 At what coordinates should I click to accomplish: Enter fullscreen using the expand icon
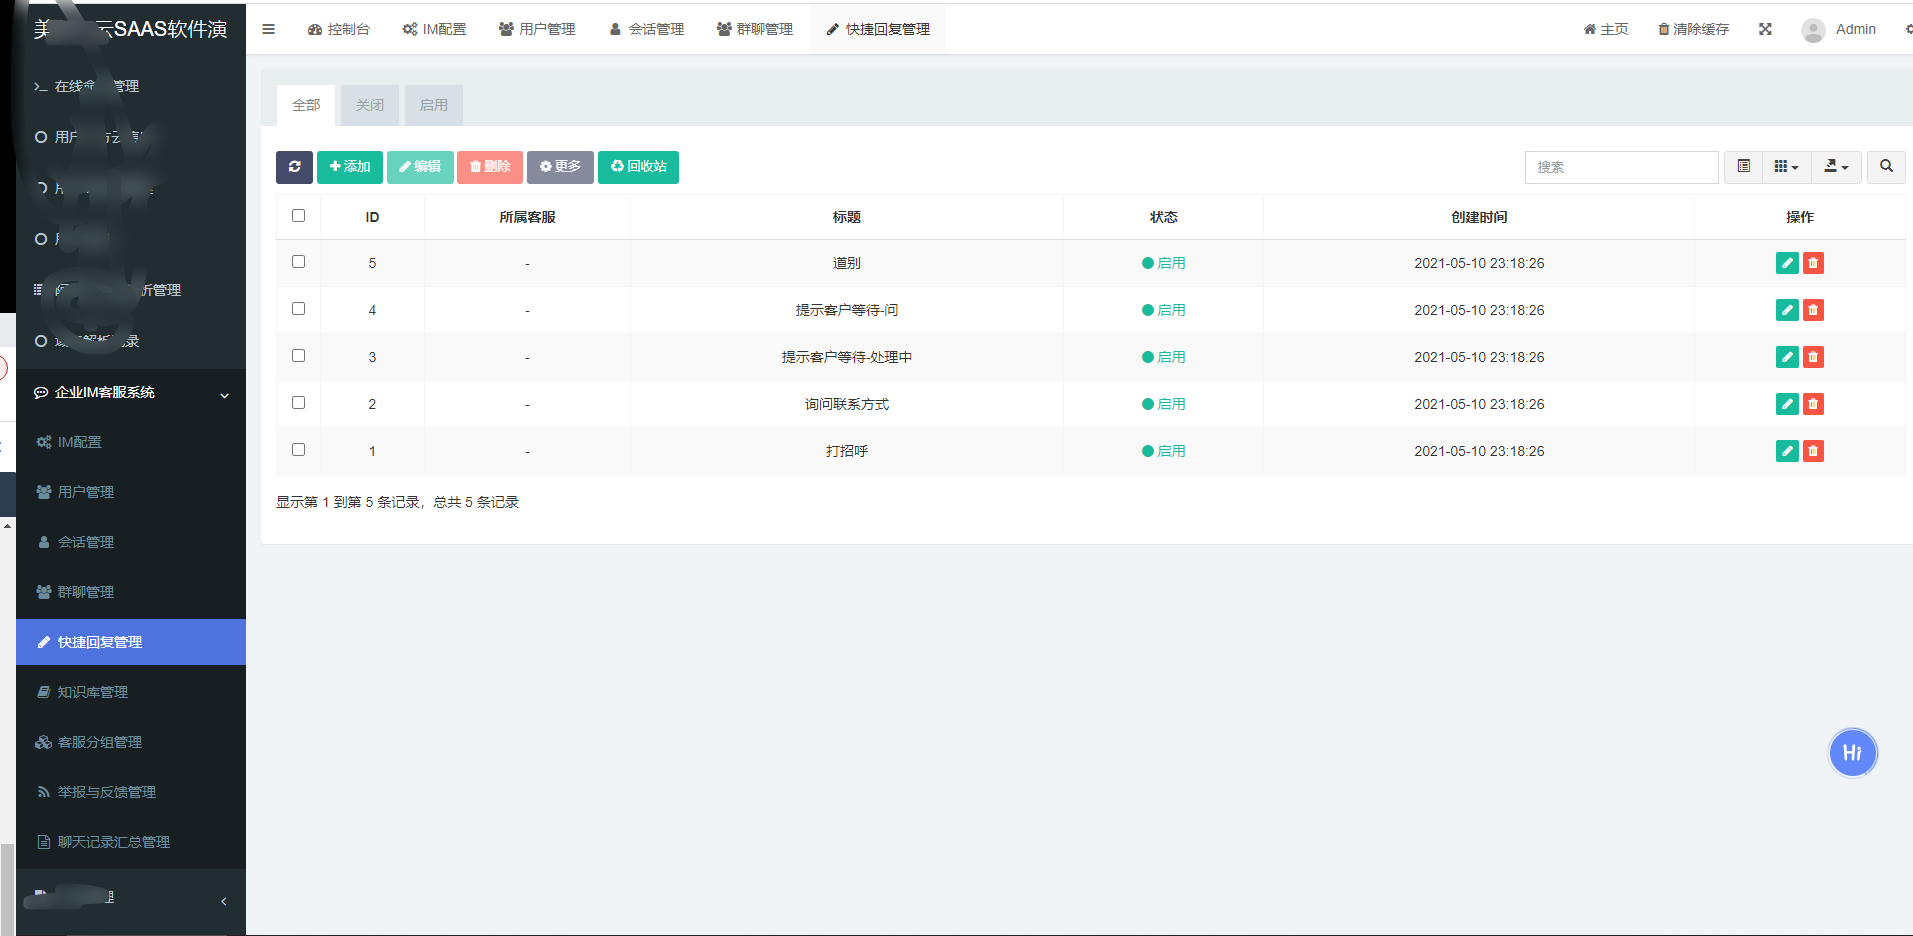(1765, 29)
